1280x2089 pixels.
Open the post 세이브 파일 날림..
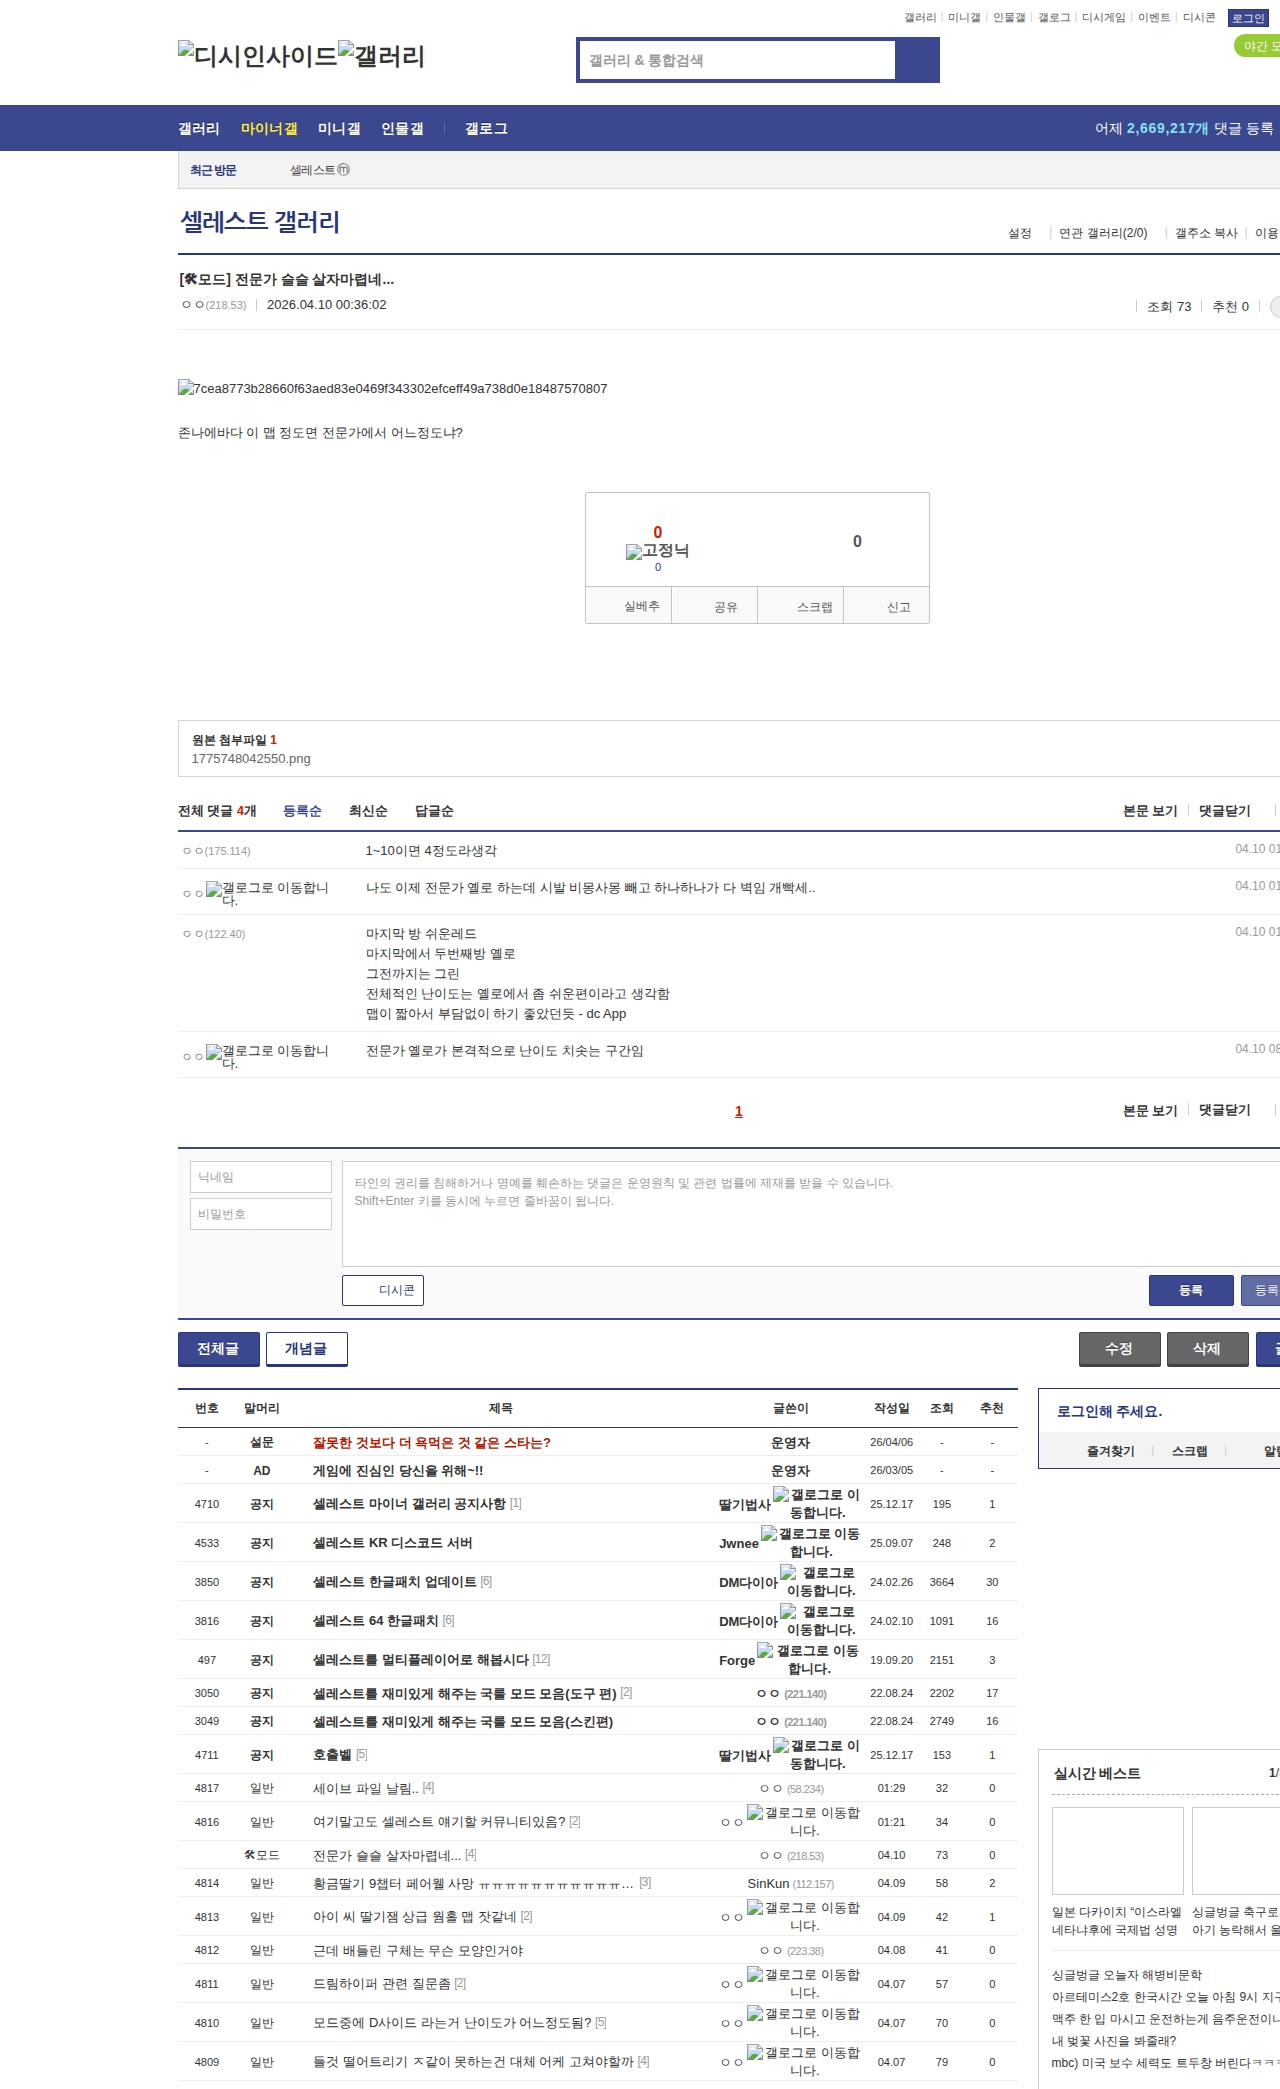[365, 1788]
